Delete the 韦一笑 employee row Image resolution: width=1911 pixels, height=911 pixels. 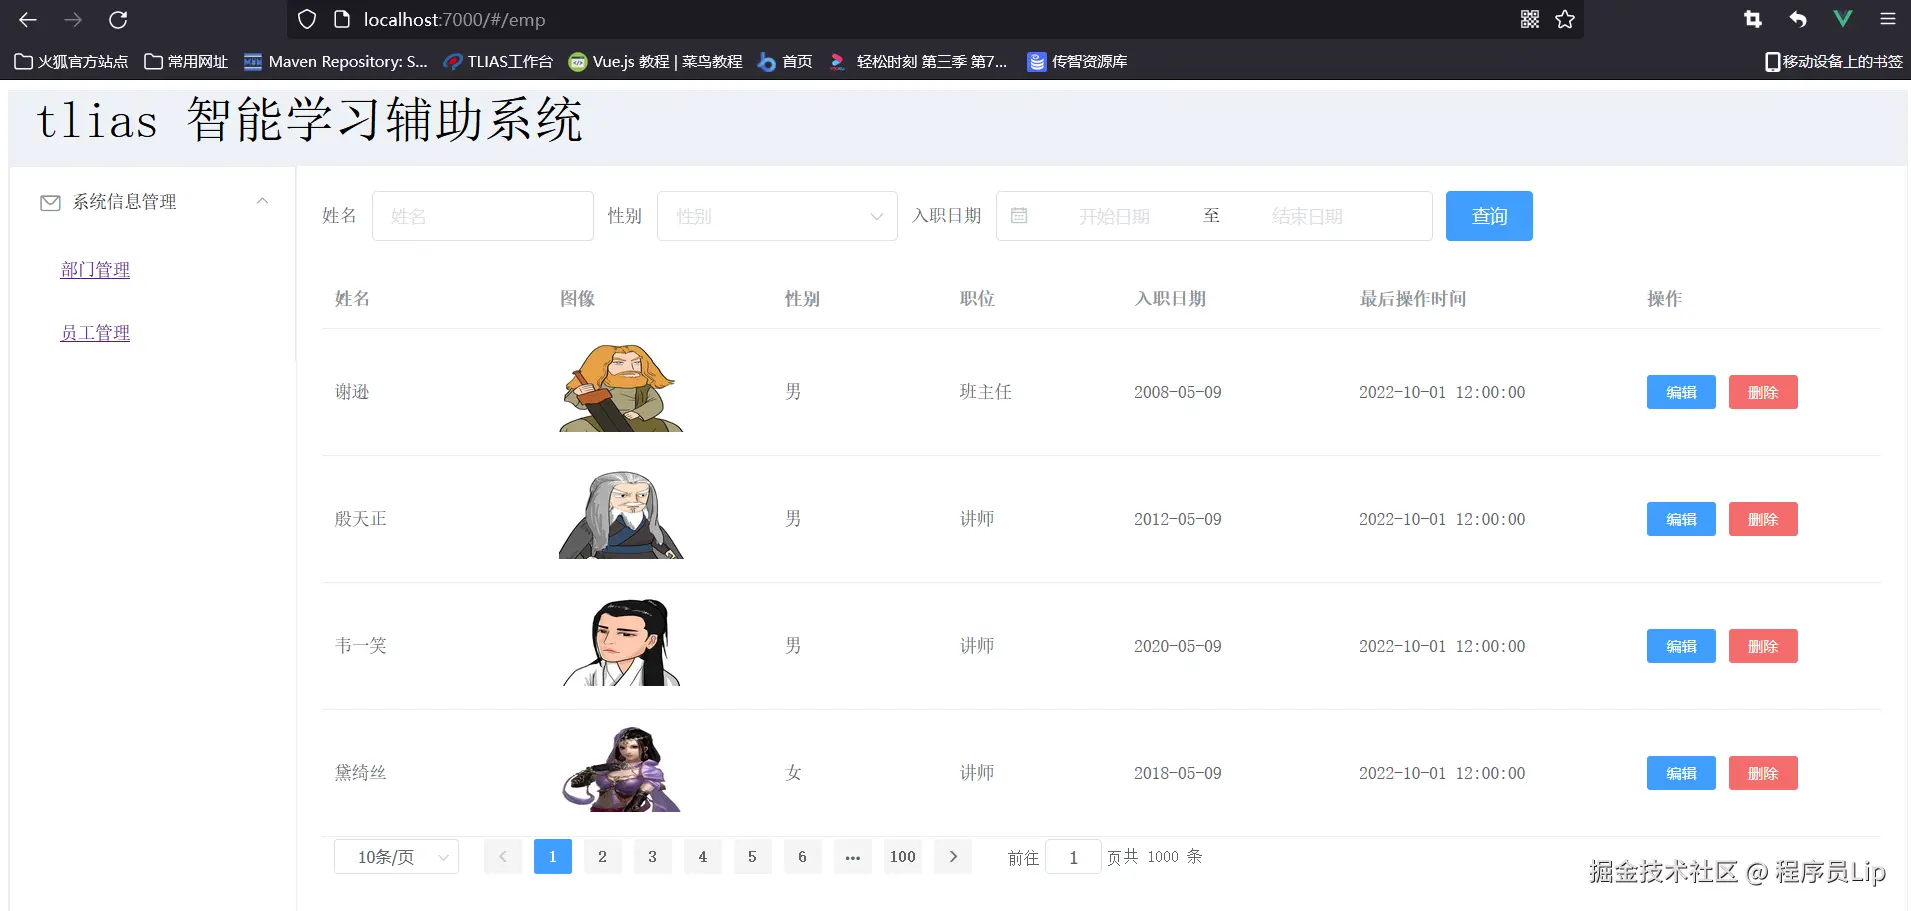pos(1763,646)
